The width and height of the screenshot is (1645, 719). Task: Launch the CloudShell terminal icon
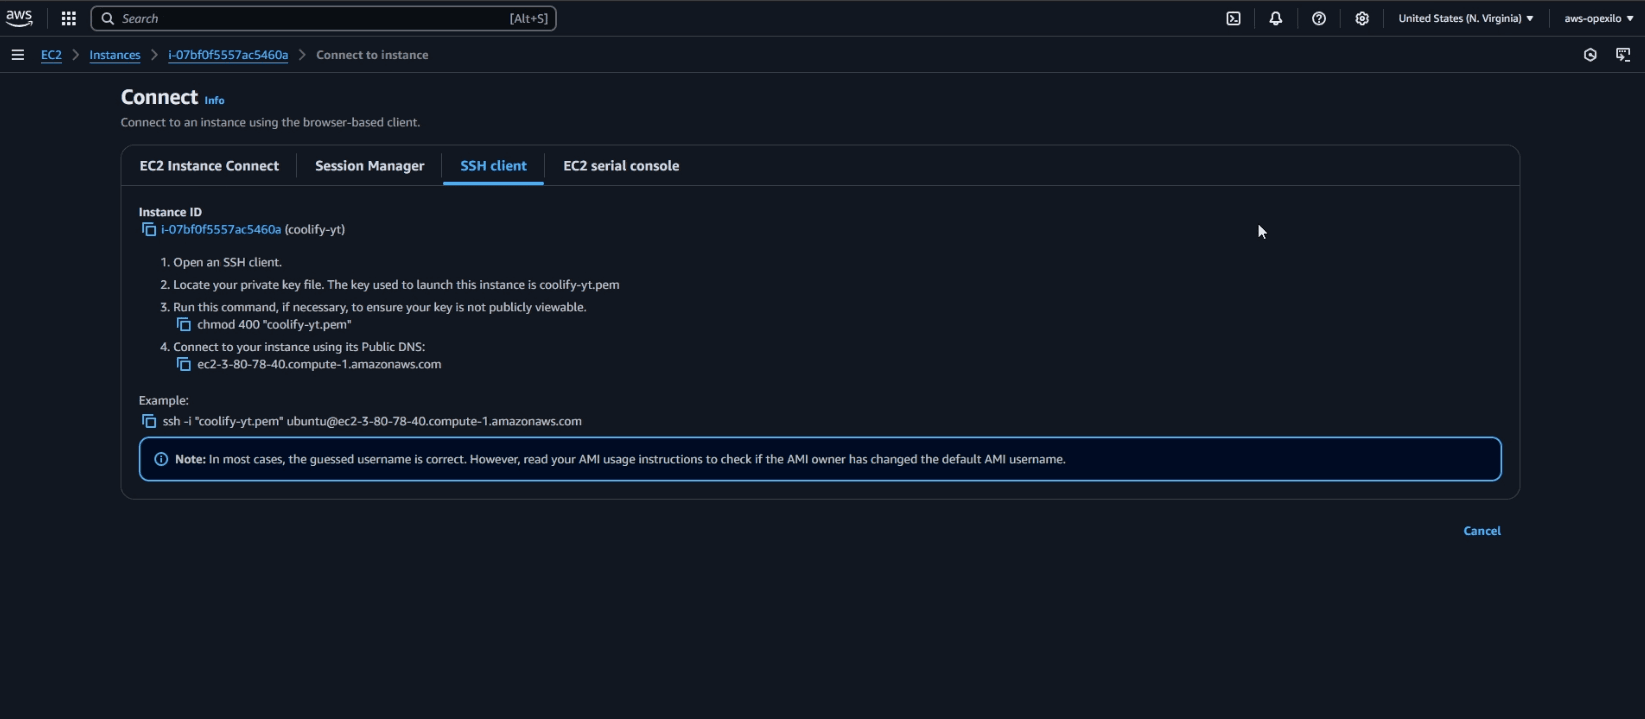click(x=1233, y=18)
